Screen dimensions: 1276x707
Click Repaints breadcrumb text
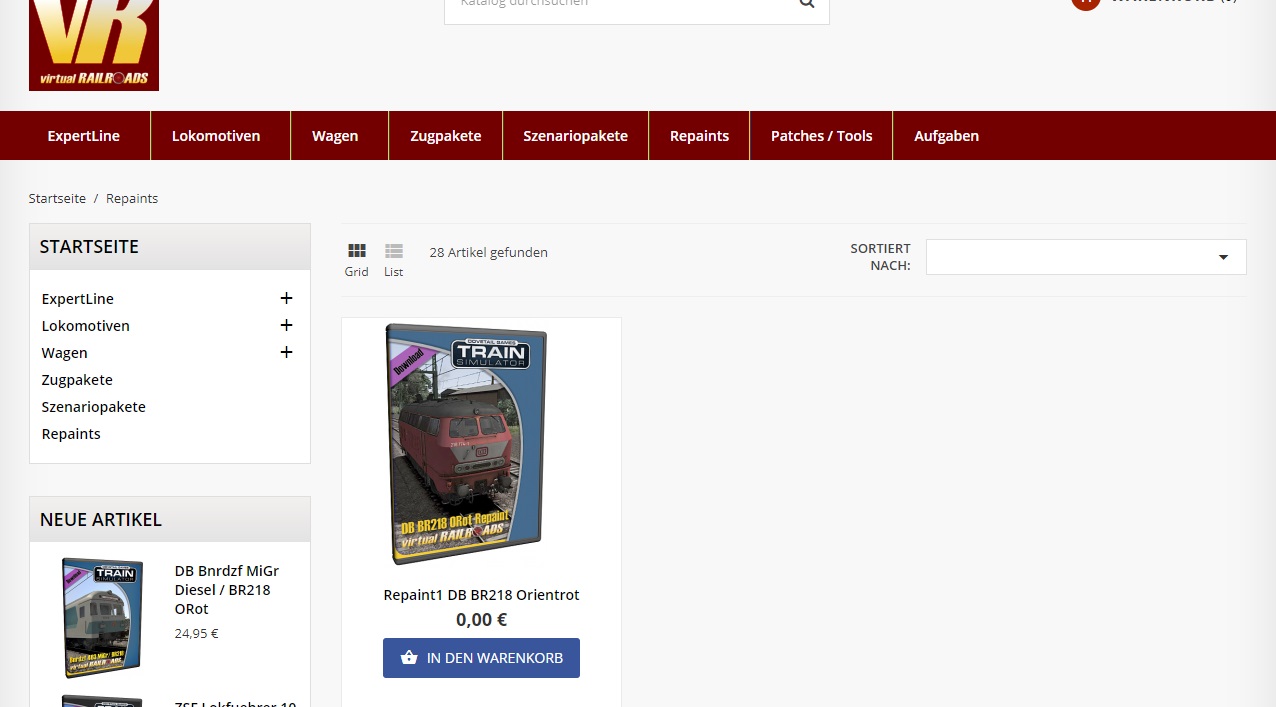132,199
